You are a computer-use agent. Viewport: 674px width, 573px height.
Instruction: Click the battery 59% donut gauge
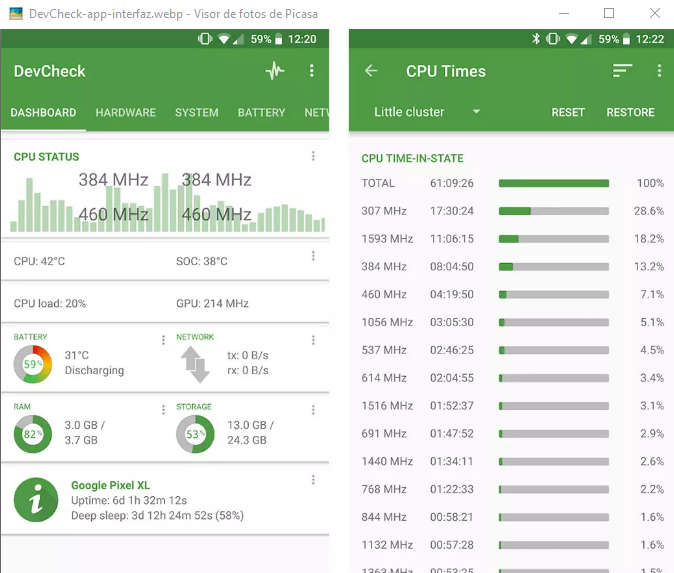tap(33, 364)
